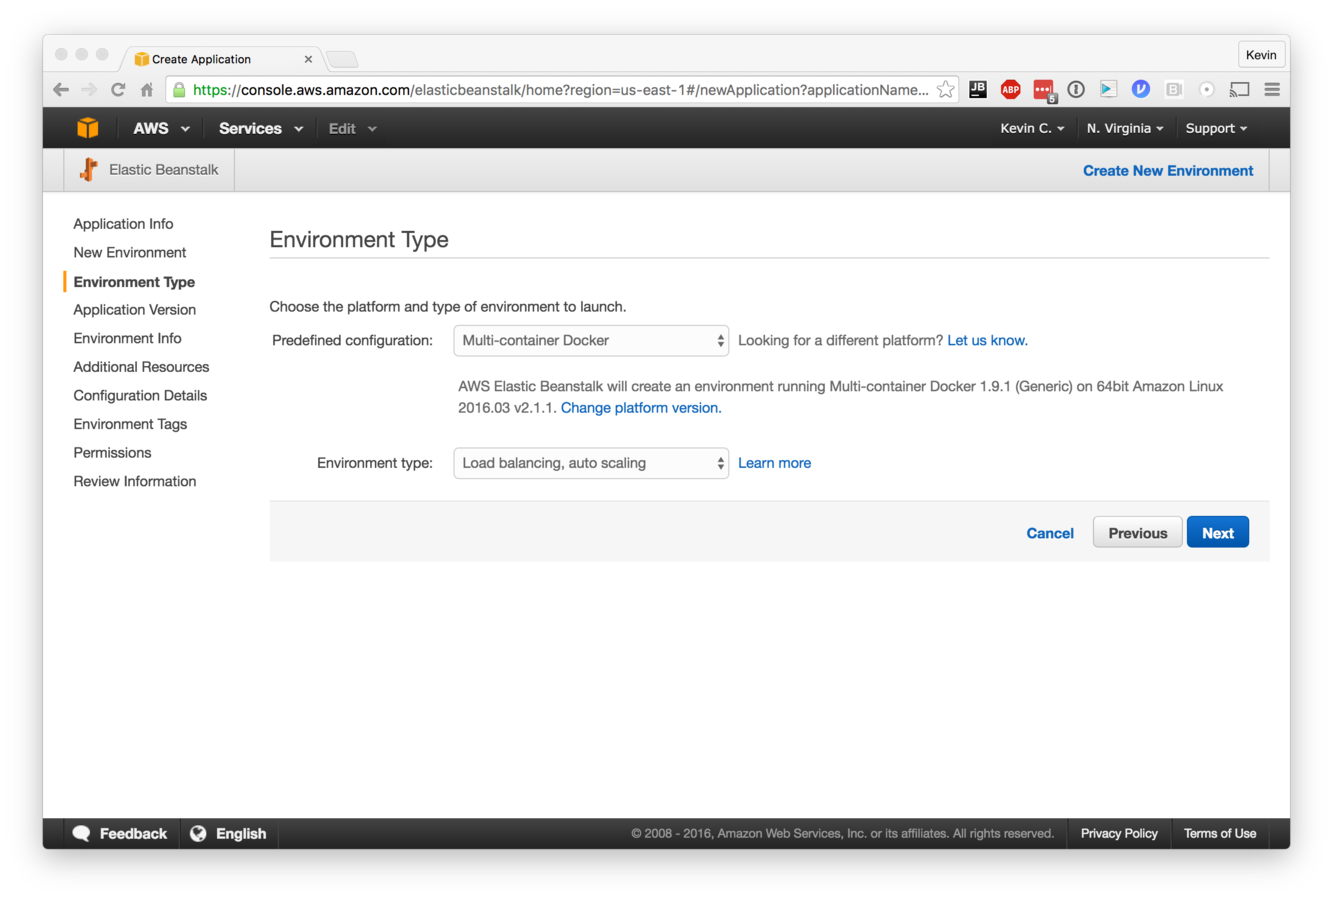The height and width of the screenshot is (900, 1333).
Task: Click the cast screen icon
Action: (x=1240, y=89)
